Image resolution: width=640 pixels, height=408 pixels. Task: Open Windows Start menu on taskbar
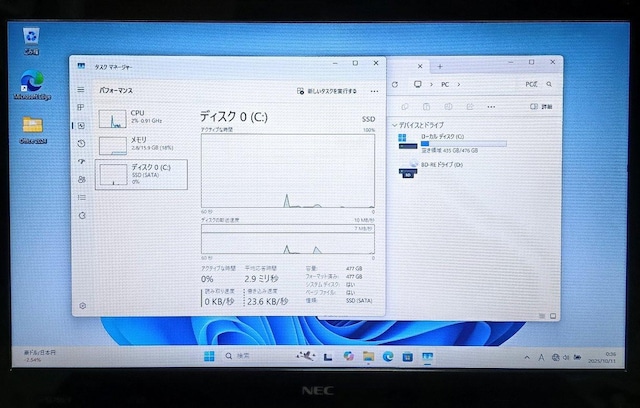click(209, 356)
